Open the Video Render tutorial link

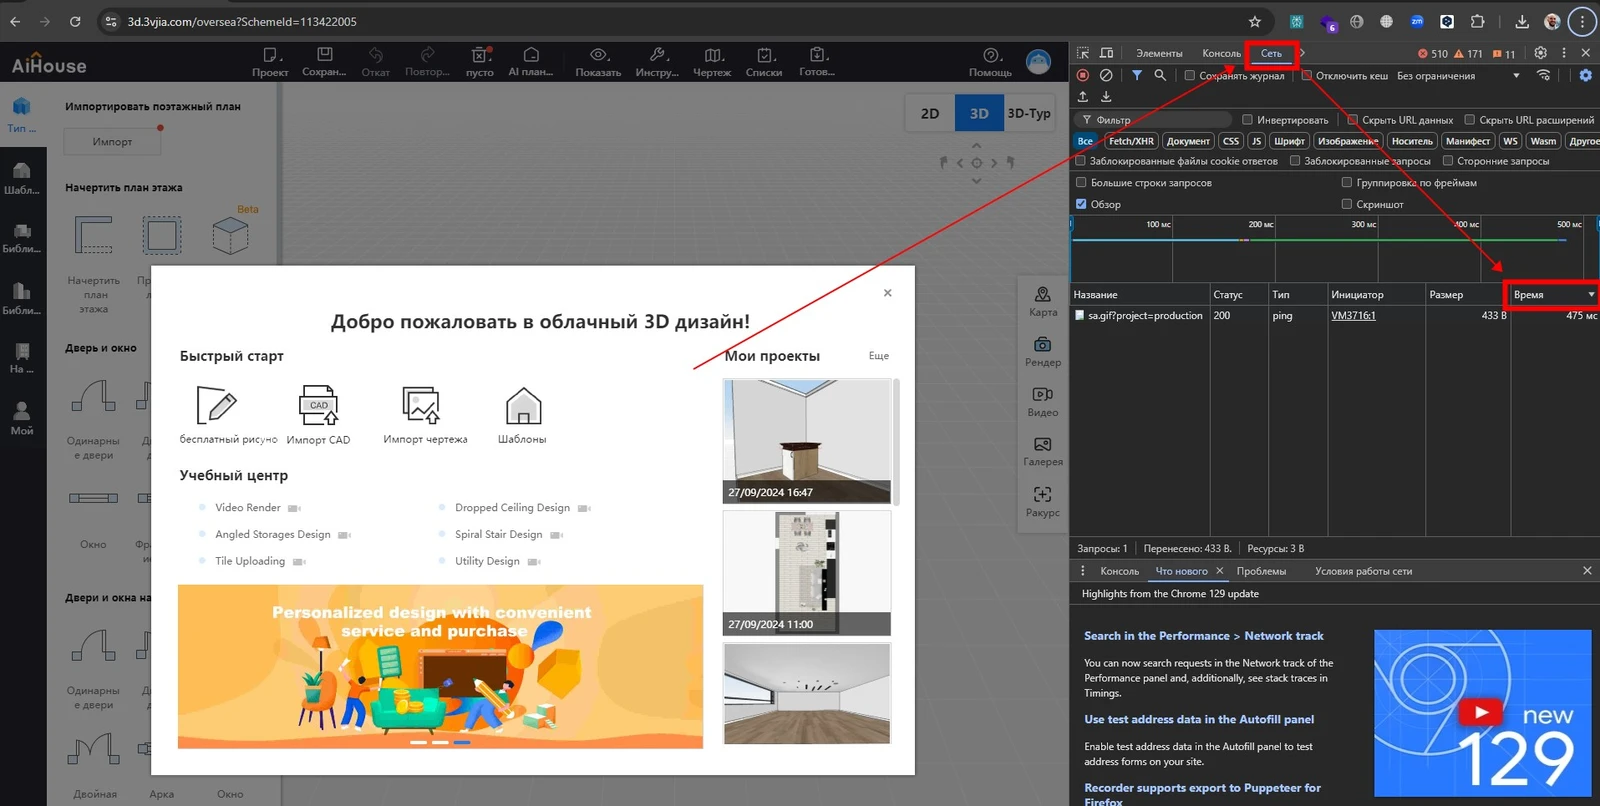(x=248, y=508)
